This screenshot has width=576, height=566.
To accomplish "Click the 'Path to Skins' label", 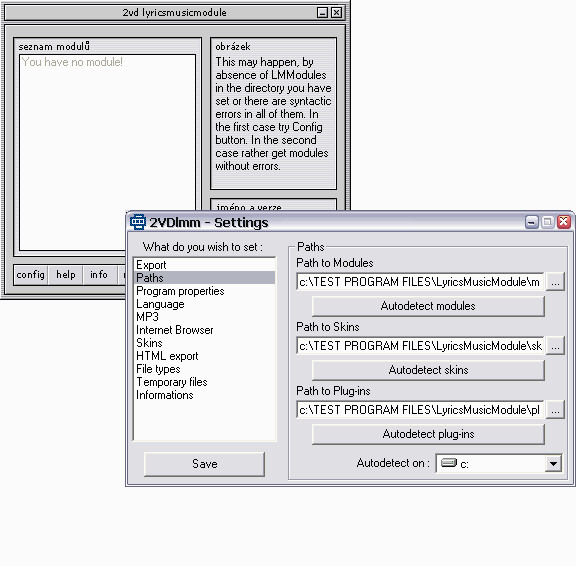I will point(328,327).
